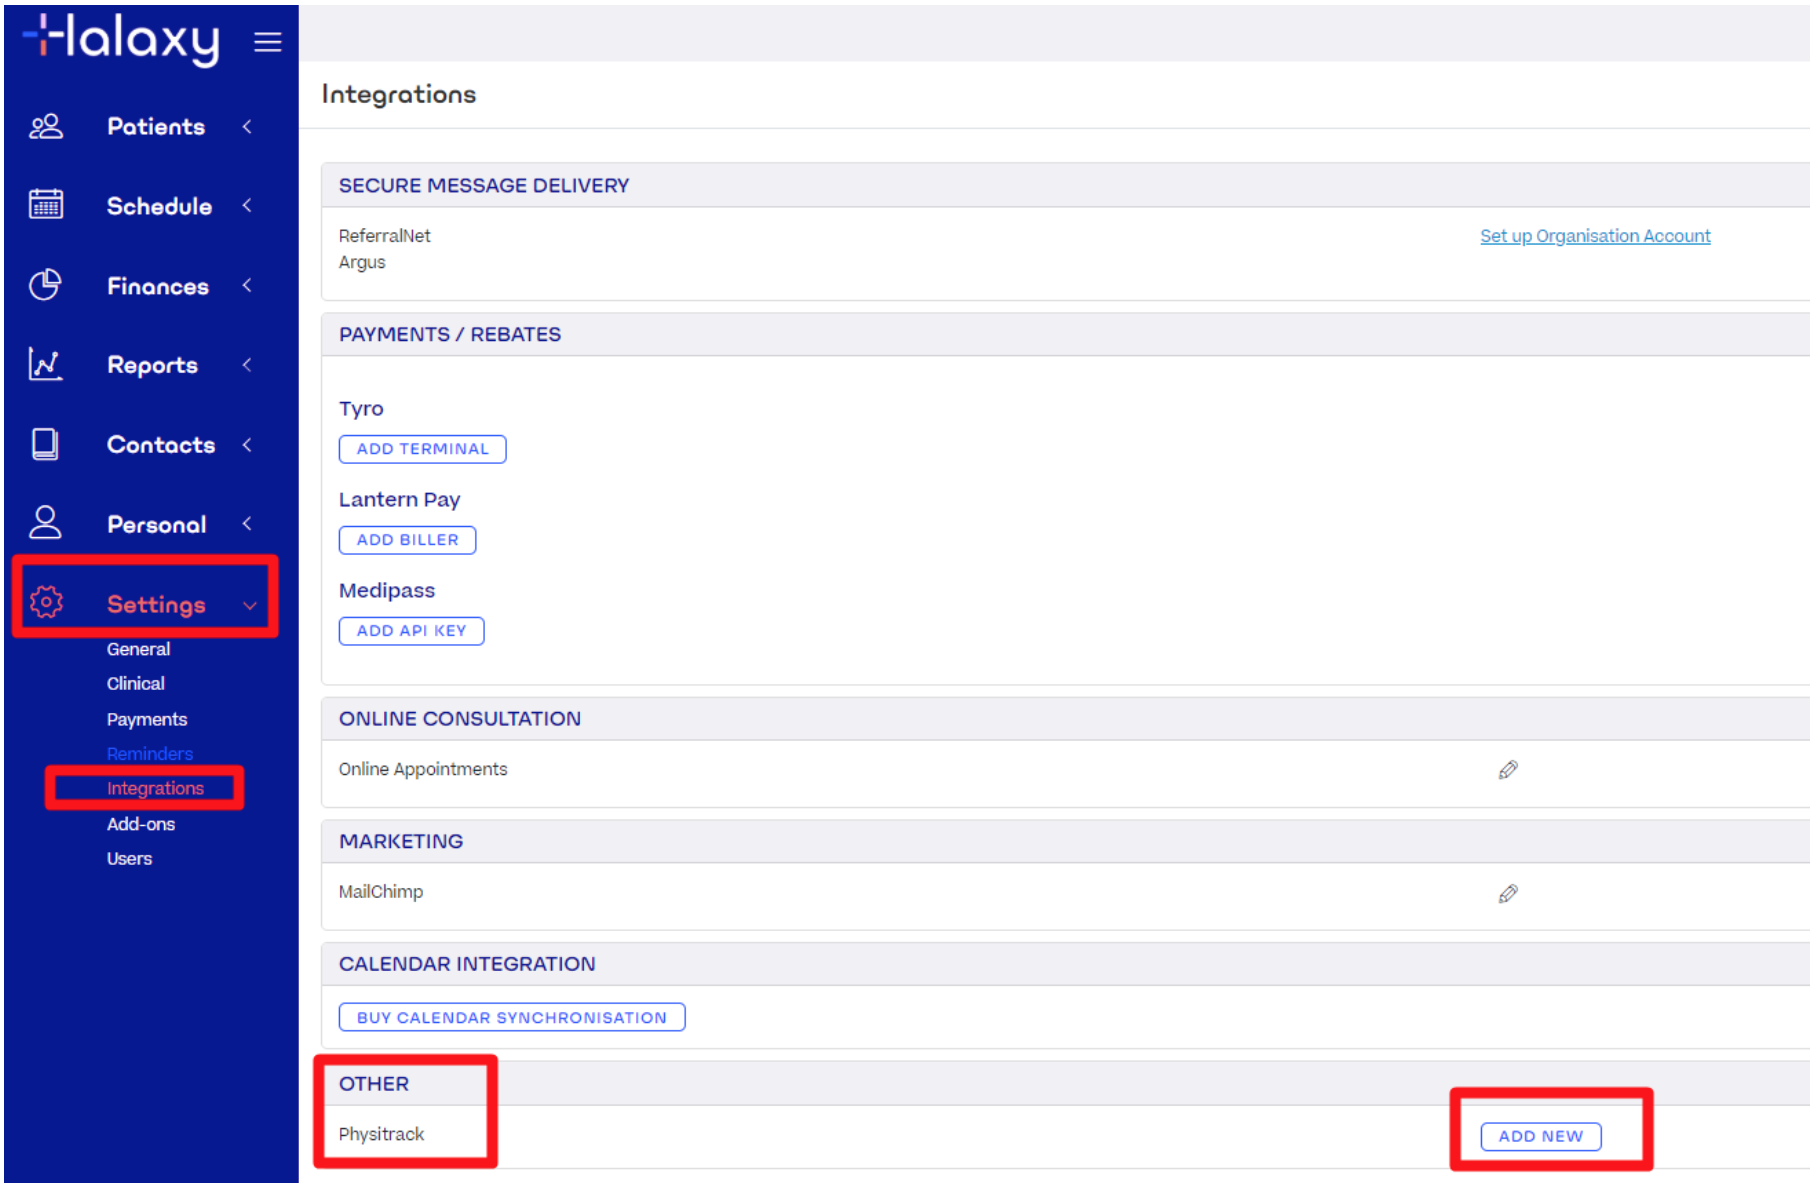Click the Secure Message Delivery header

[483, 185]
